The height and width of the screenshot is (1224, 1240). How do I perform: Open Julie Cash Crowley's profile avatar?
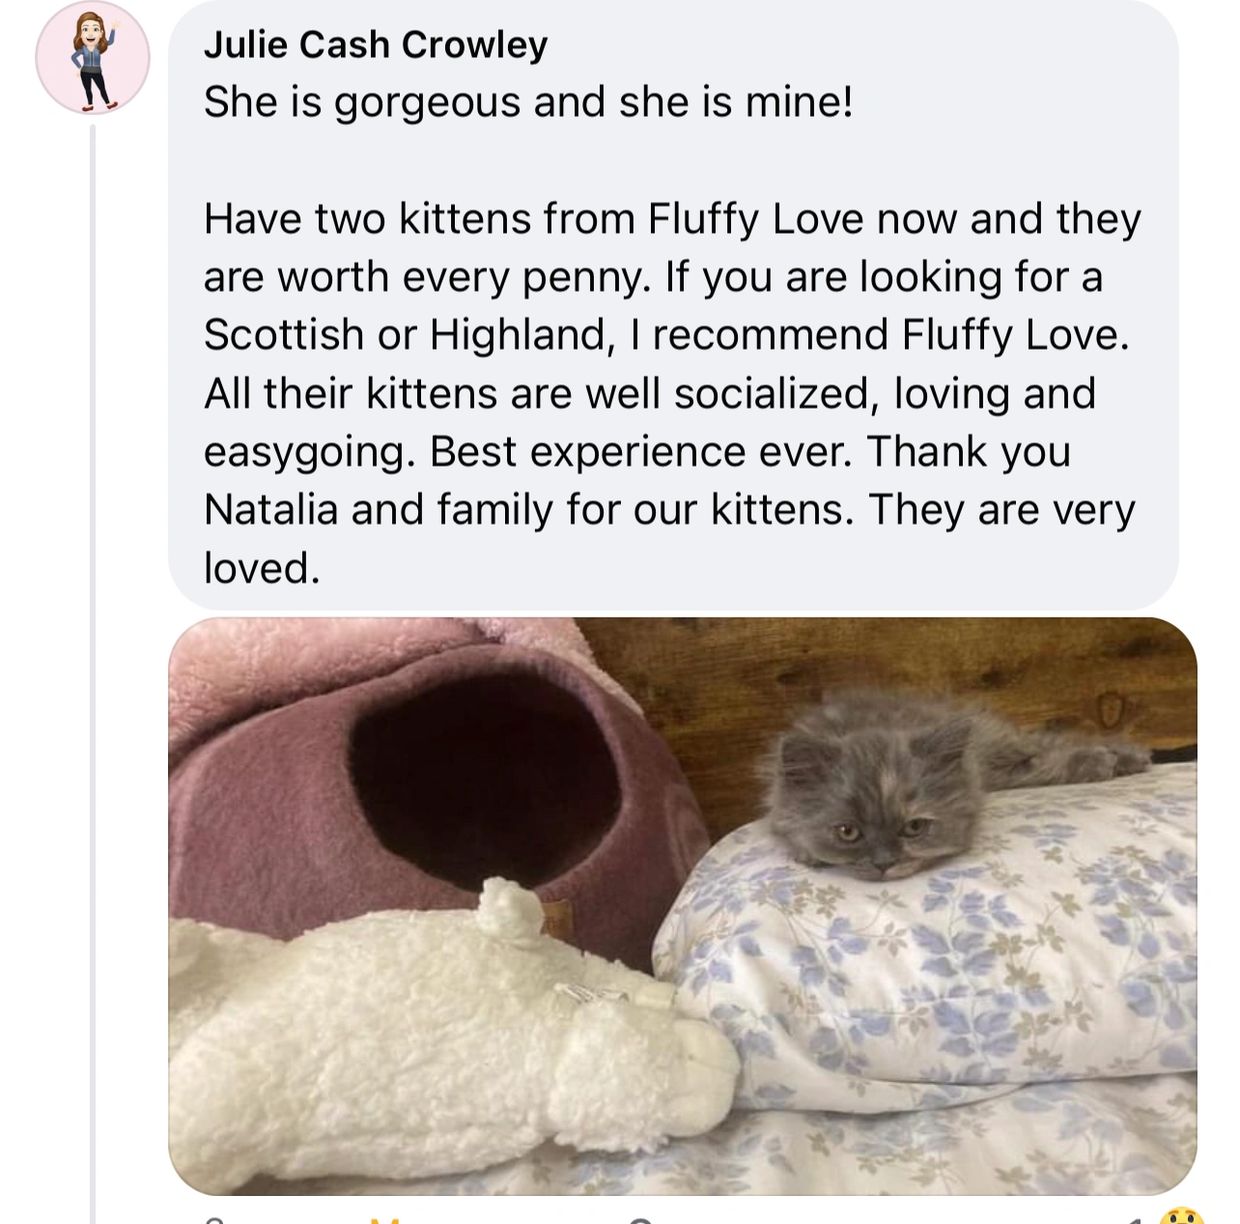(x=92, y=57)
